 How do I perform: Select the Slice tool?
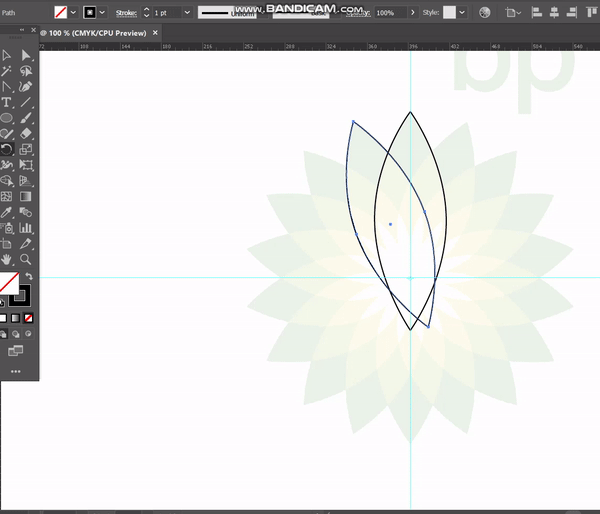coord(26,244)
